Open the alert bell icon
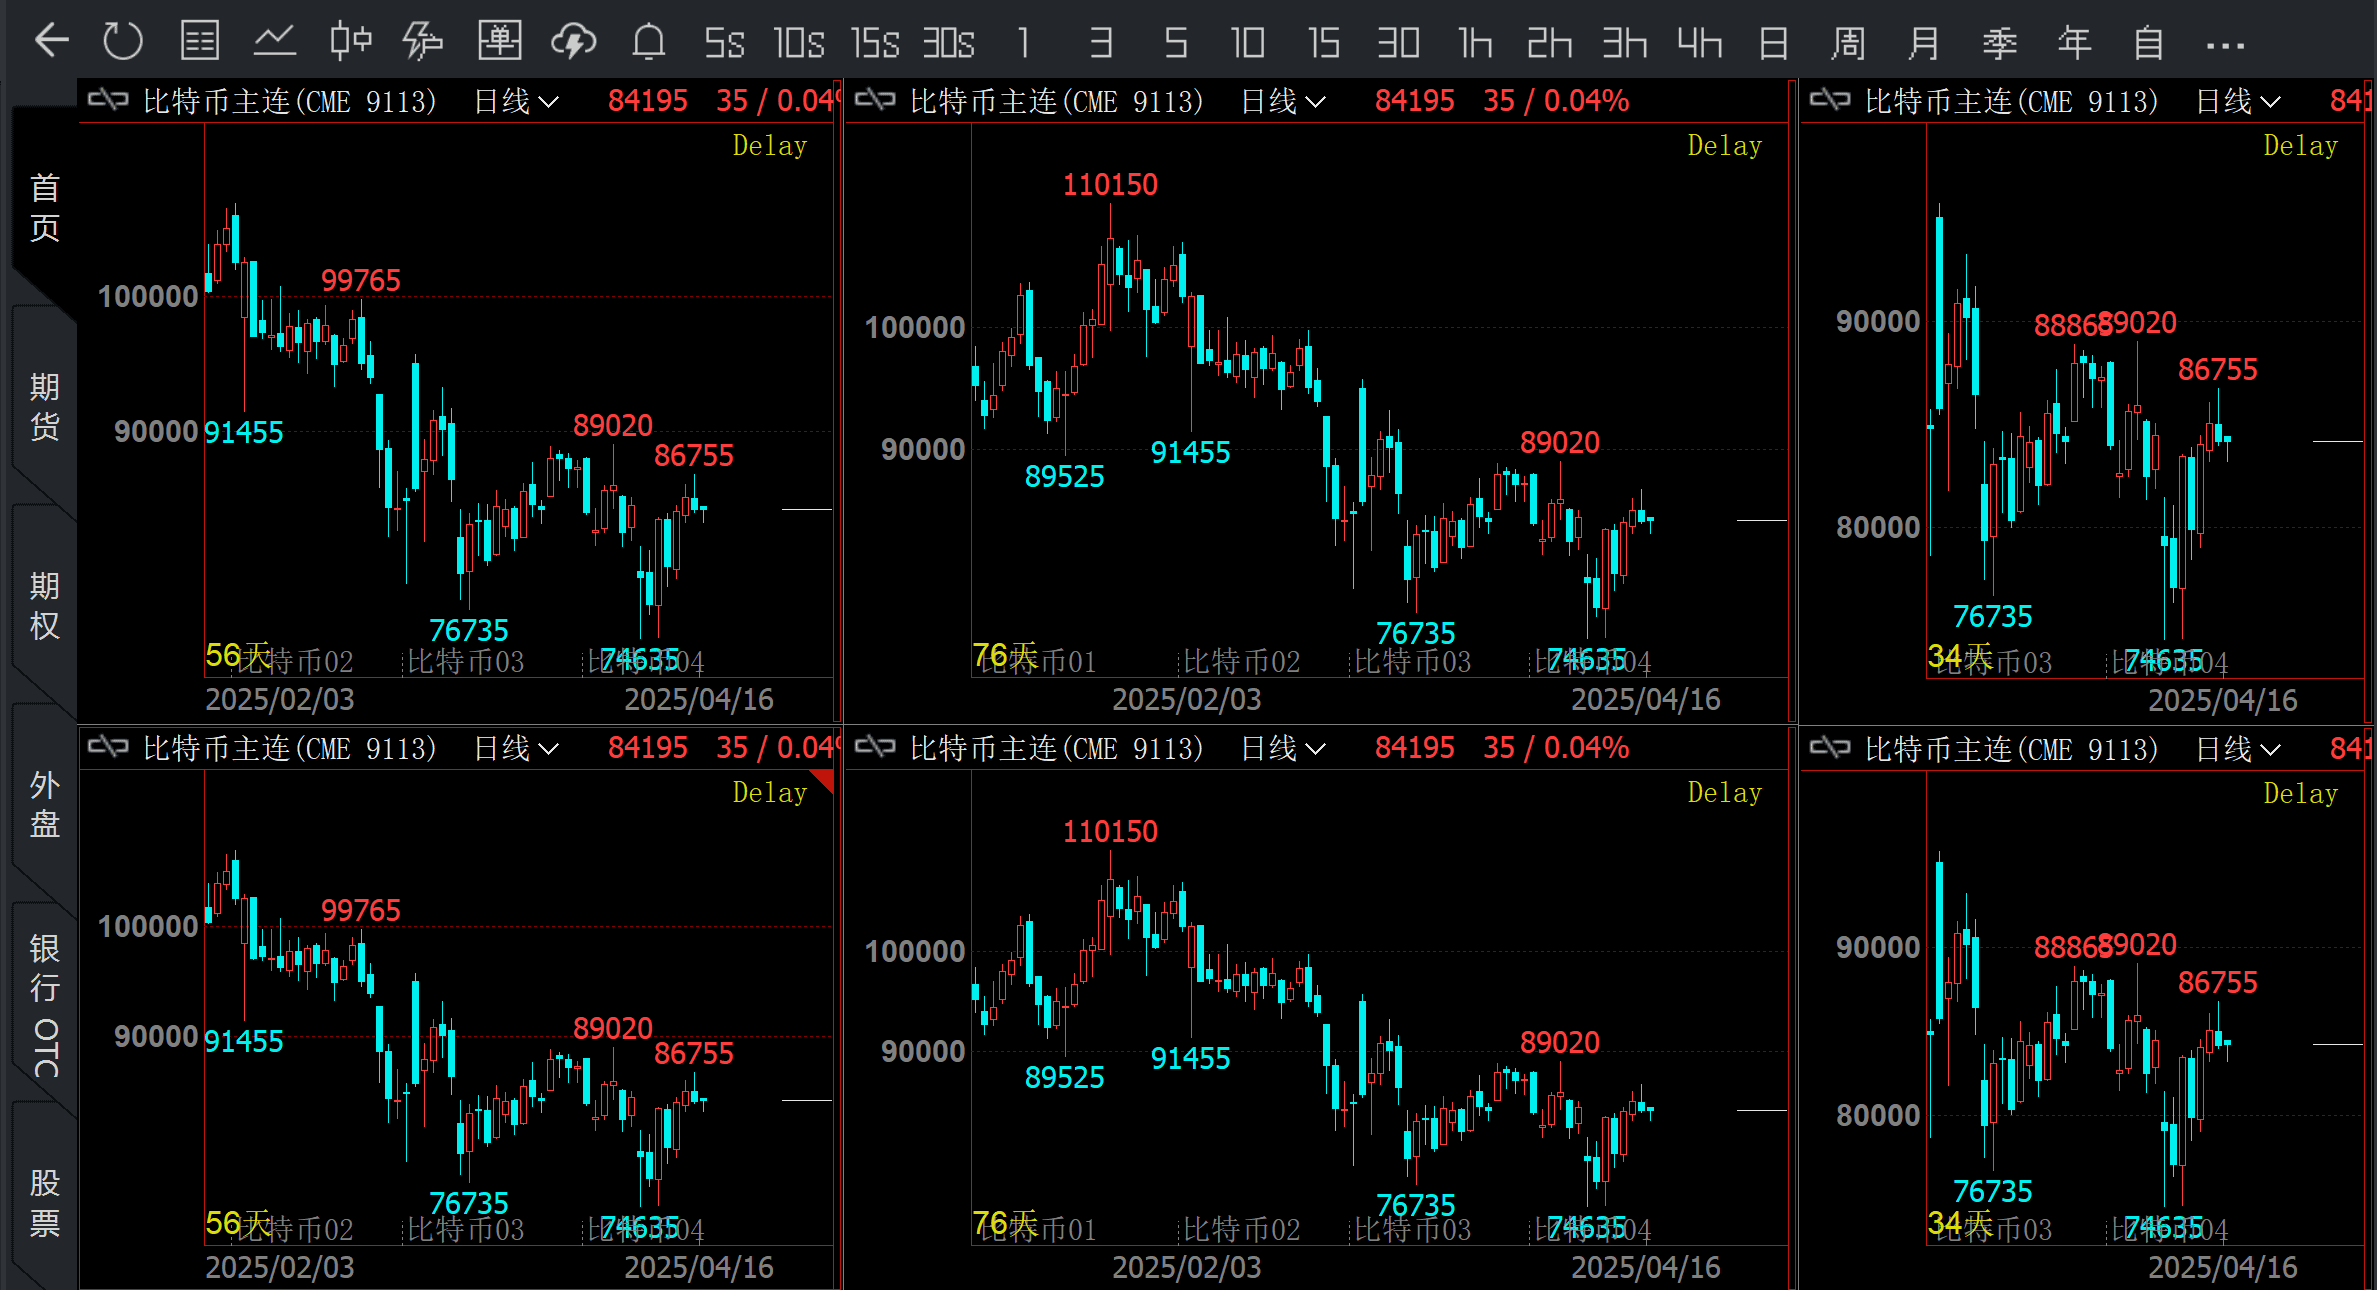 point(648,42)
